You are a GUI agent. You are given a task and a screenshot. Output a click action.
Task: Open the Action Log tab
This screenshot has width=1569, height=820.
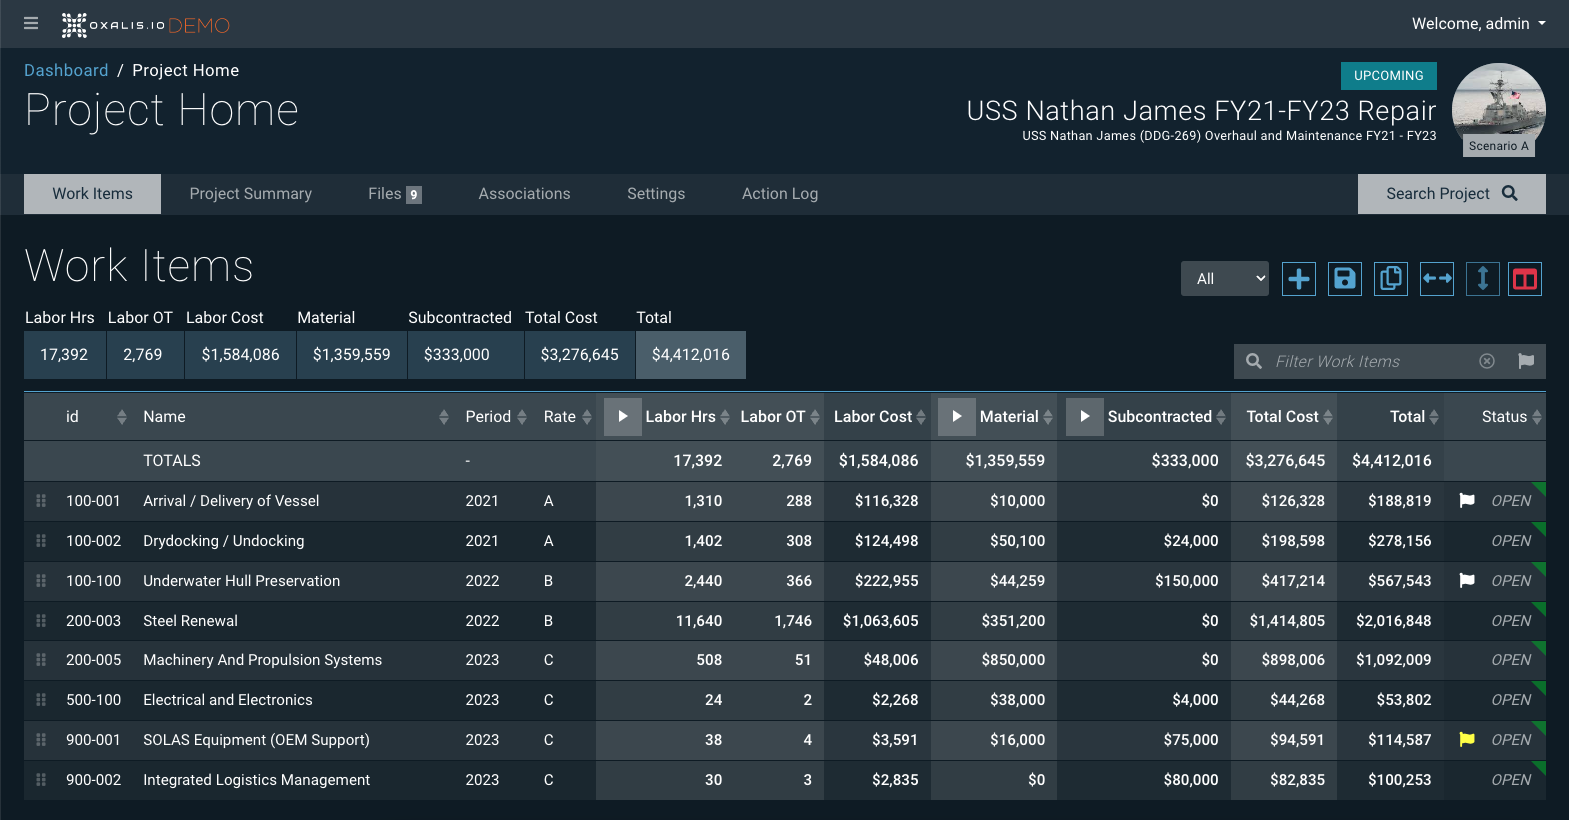click(x=779, y=194)
